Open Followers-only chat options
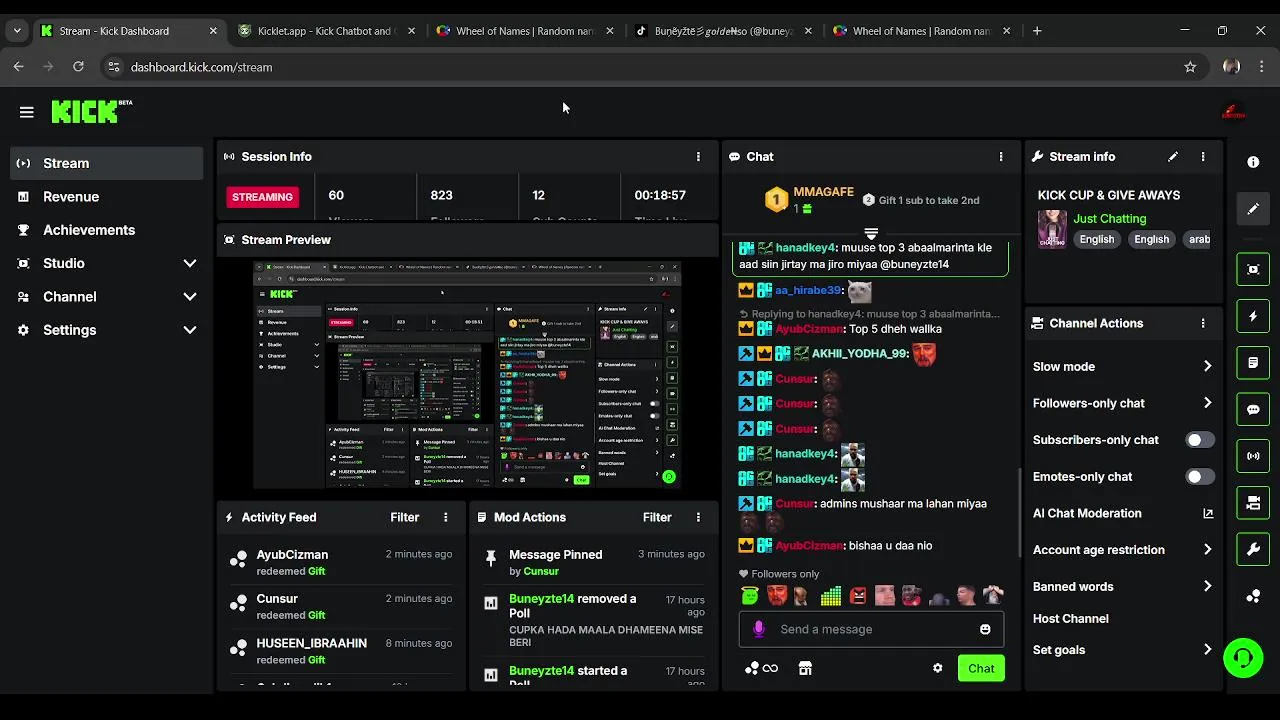Screen dimensions: 1280x720 (x=1123, y=403)
